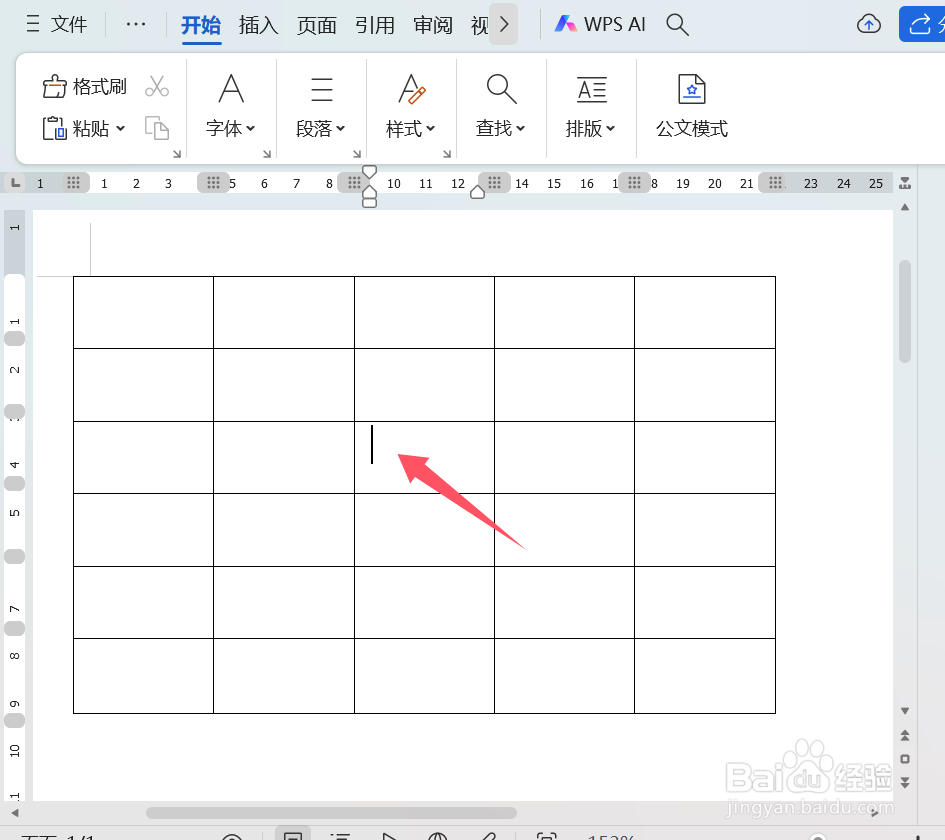Click the Copy icon below the scissors
The image size is (945, 840).
(156, 129)
